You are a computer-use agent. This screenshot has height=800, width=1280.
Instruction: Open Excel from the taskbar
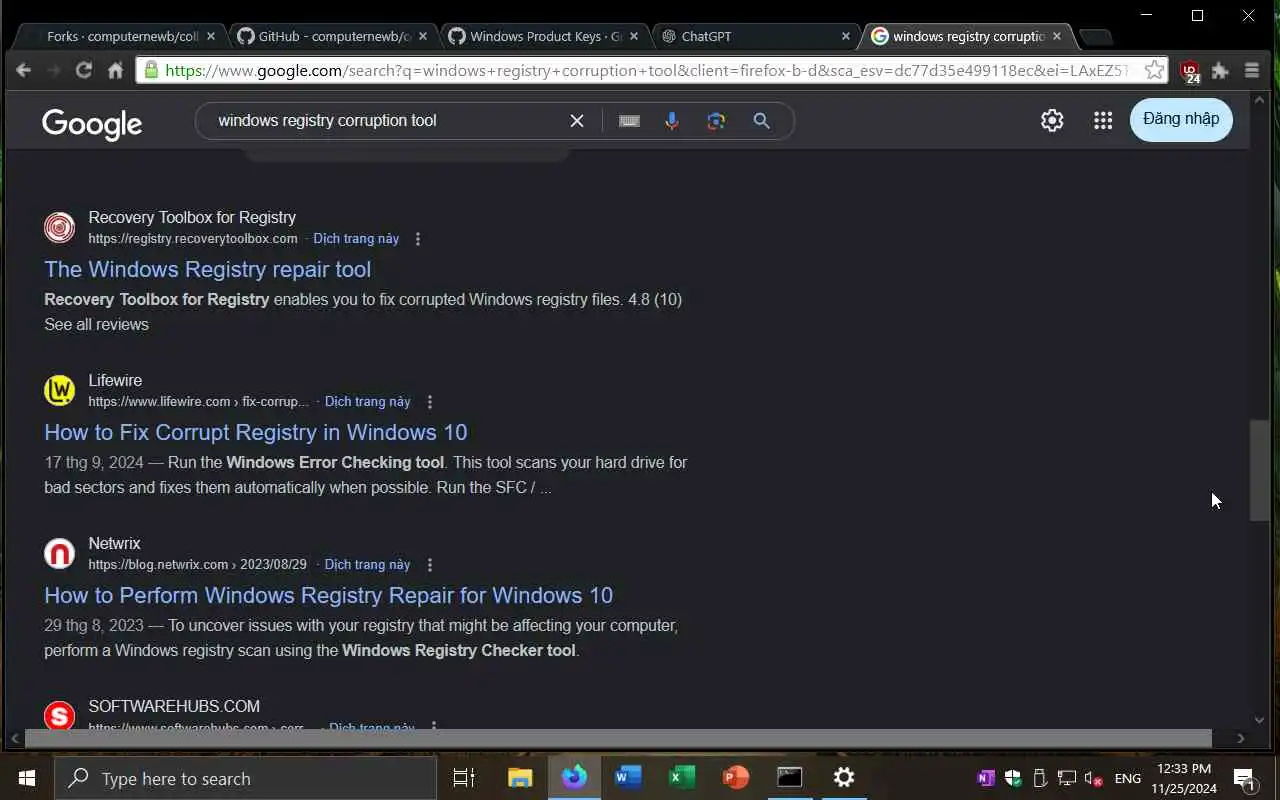coord(682,778)
